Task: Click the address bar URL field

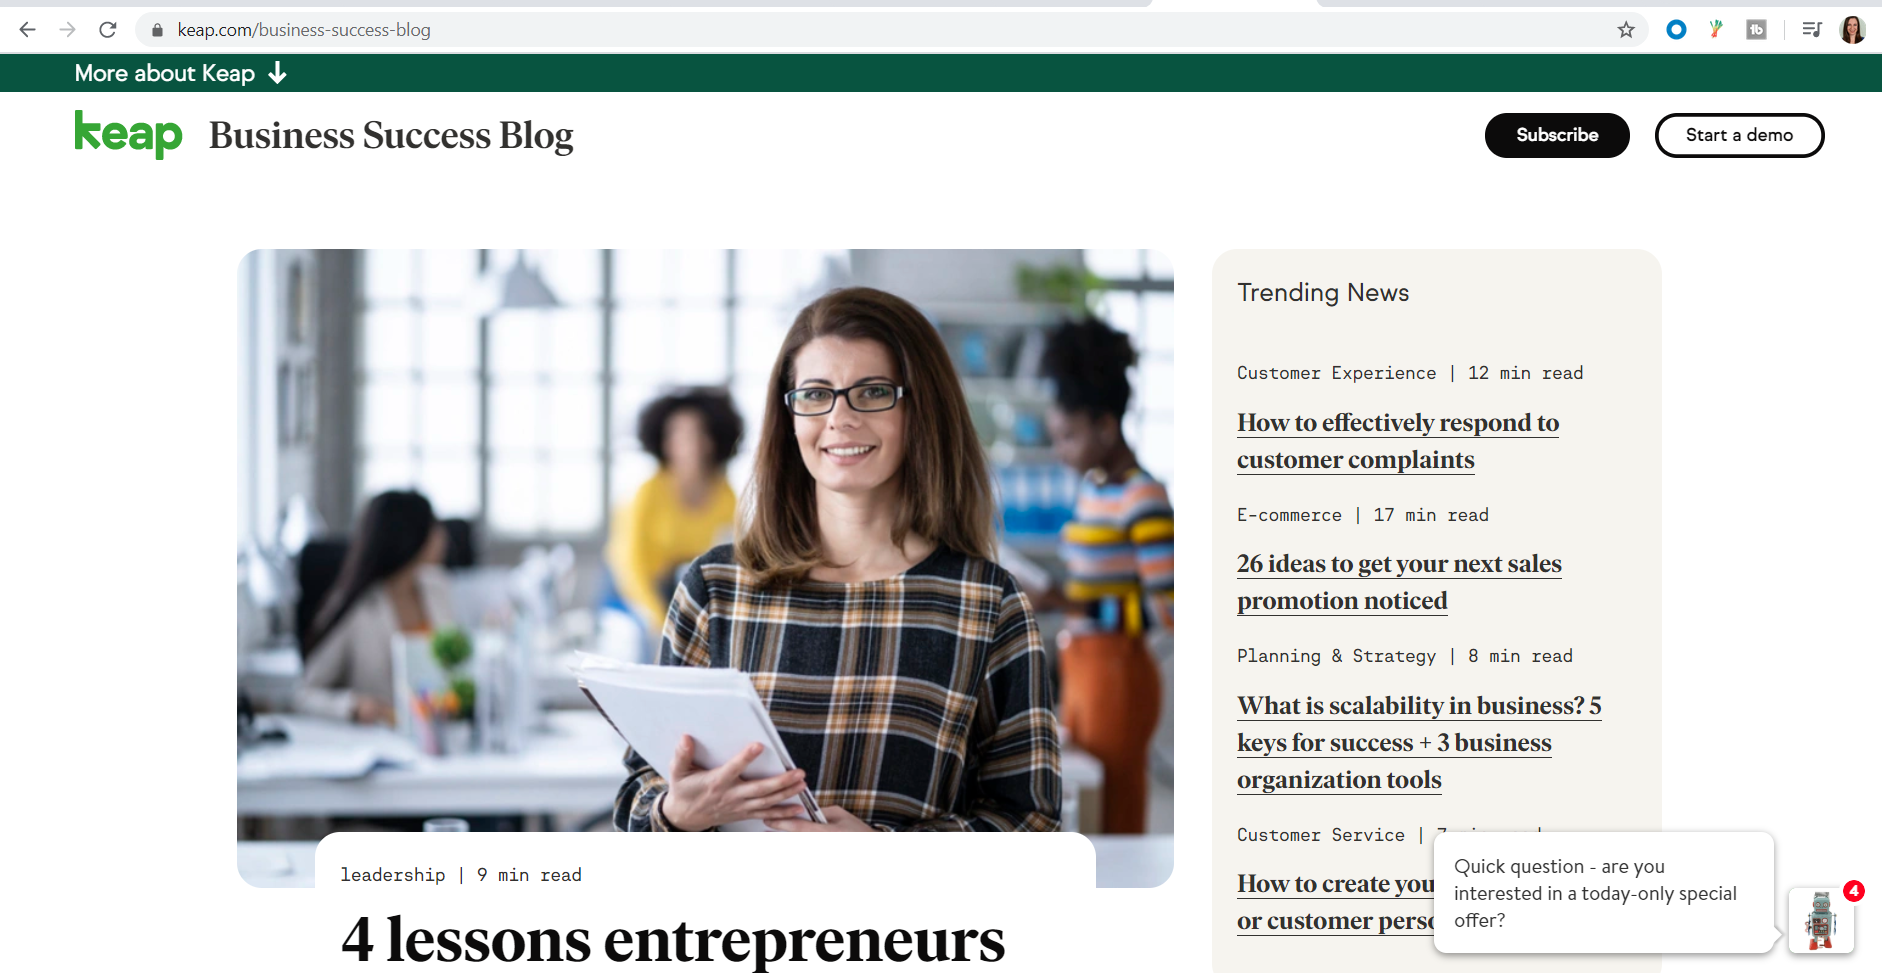Action: (880, 30)
